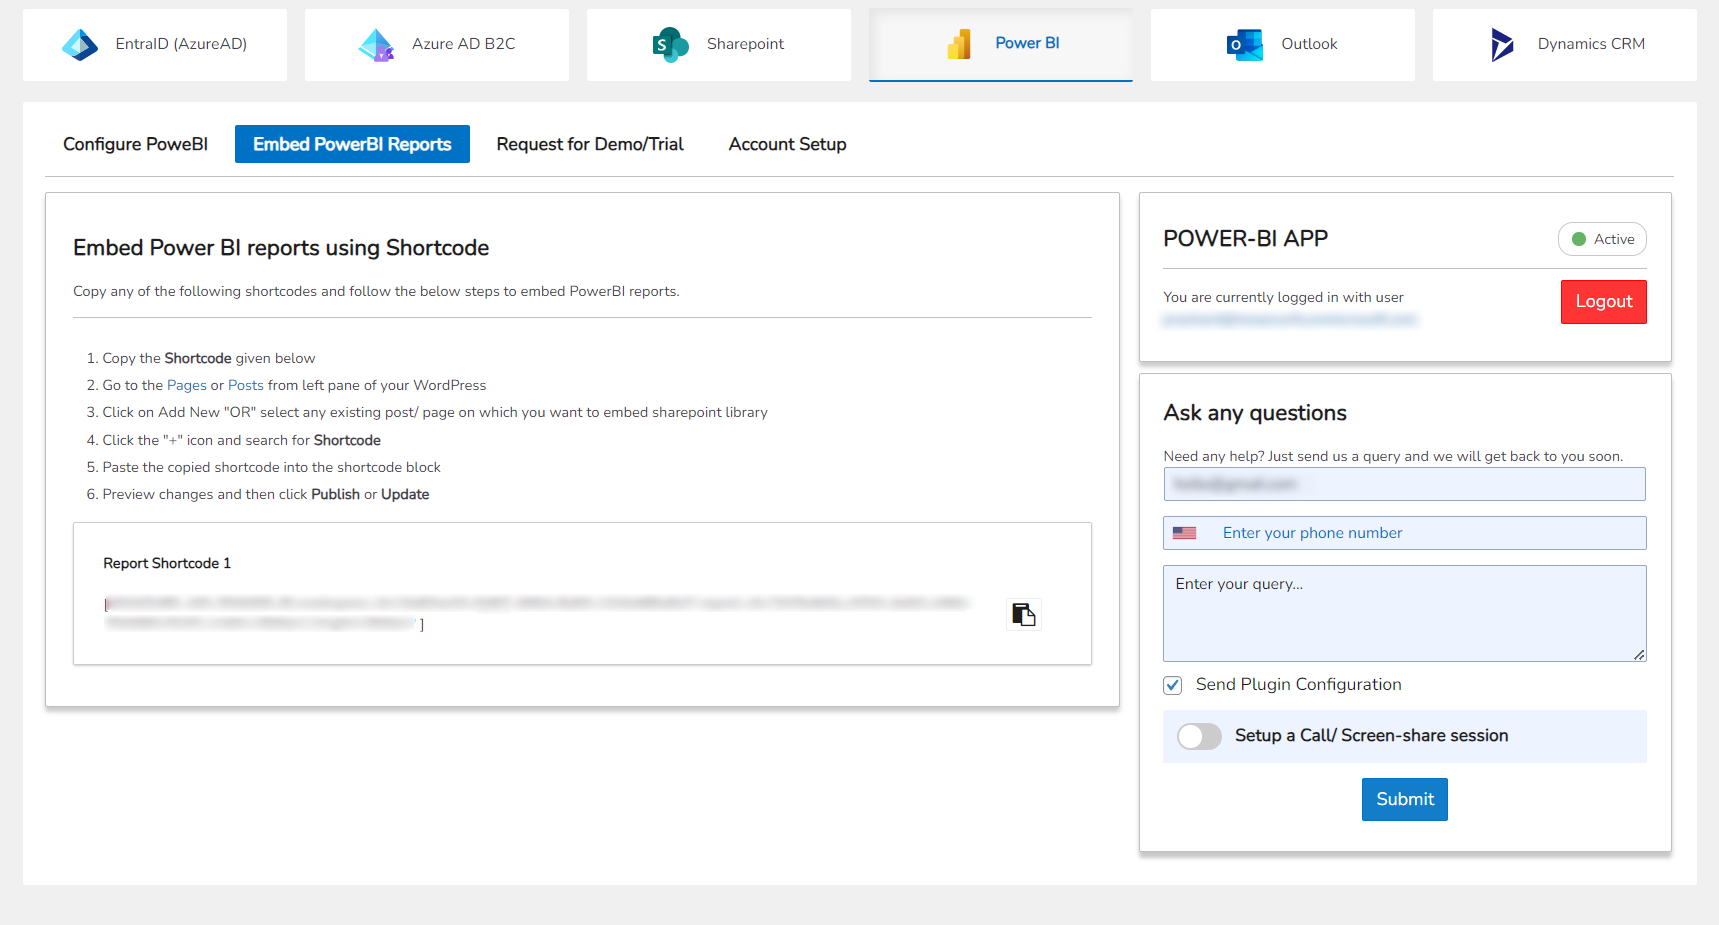Switch to the Sharepoint tab
This screenshot has height=925, width=1719.
tap(719, 45)
